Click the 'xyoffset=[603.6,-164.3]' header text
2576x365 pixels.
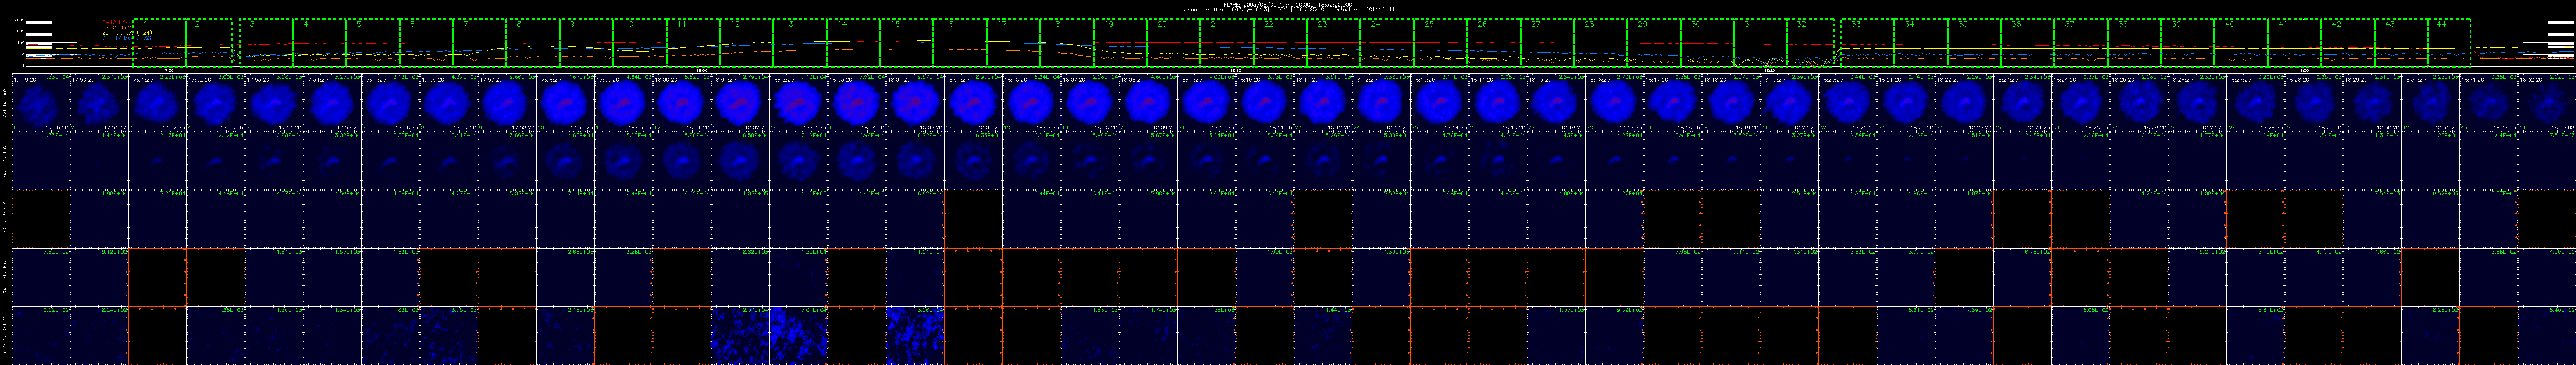coord(1237,10)
